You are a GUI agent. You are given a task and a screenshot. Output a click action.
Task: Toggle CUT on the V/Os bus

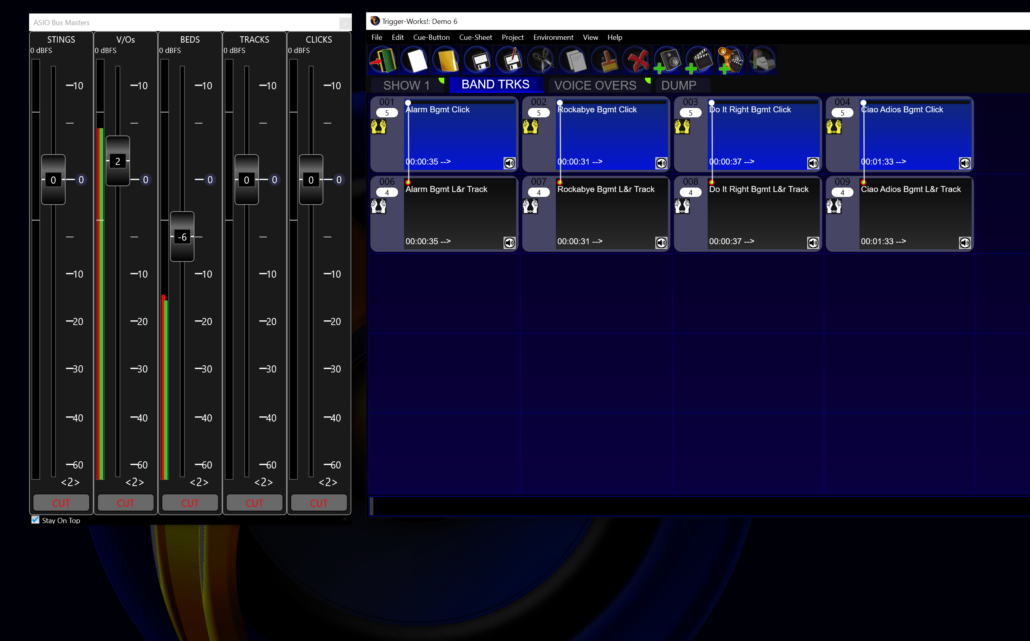click(x=125, y=502)
